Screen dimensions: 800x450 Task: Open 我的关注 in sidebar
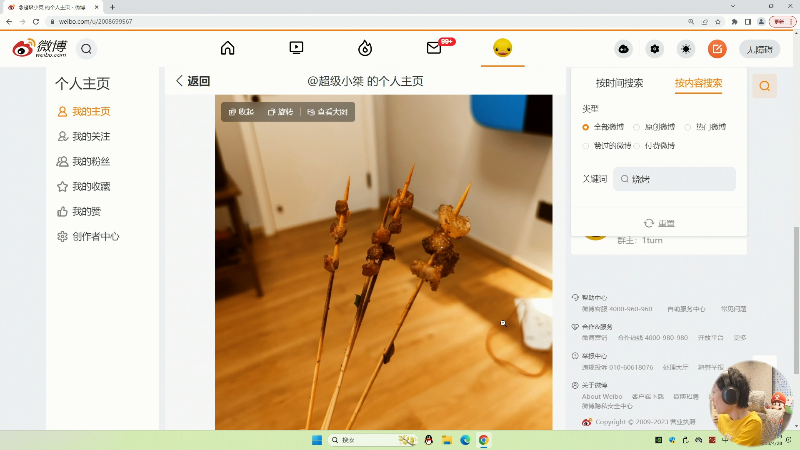coord(84,136)
